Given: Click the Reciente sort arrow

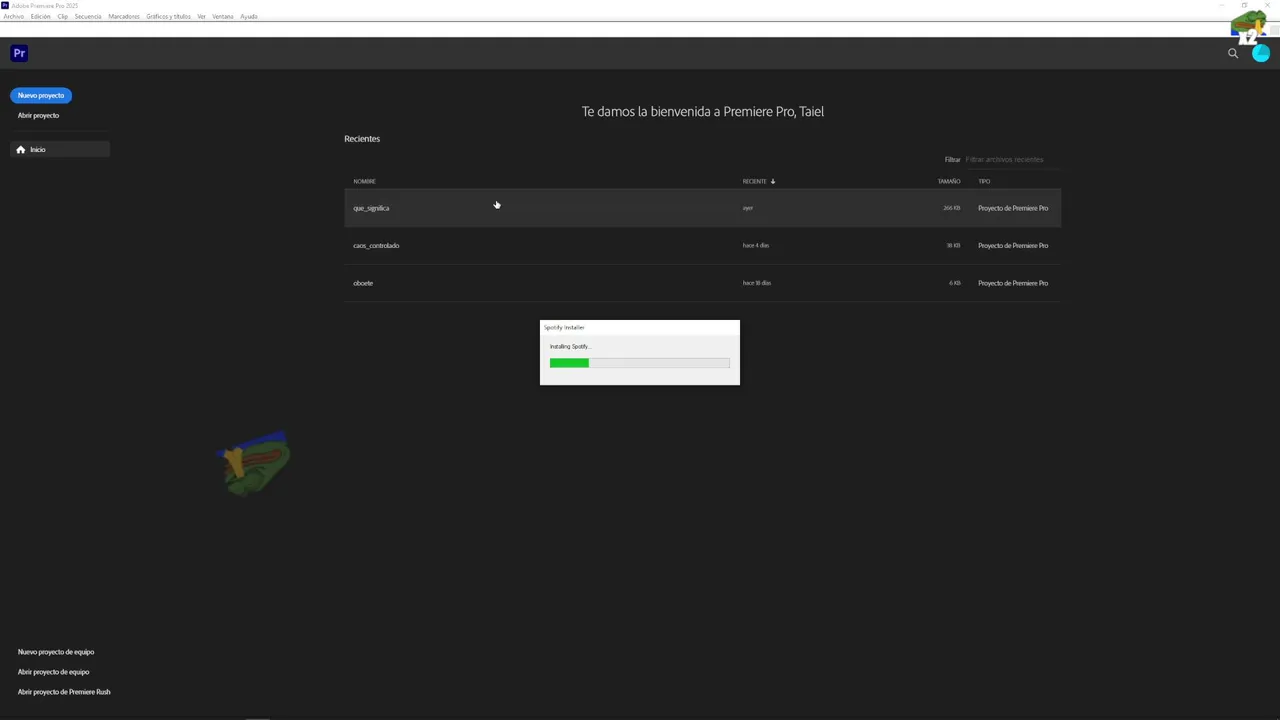Looking at the screenshot, I should click(773, 181).
